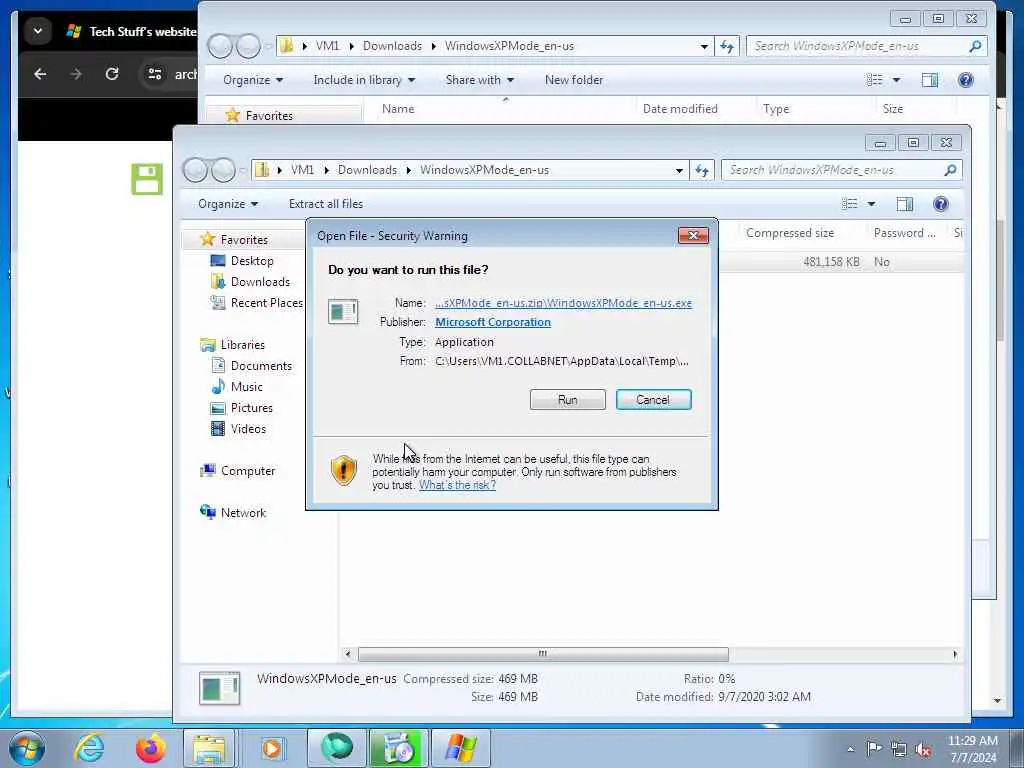Click the Windows flag taskbar icon
This screenshot has width=1024, height=768.
(x=460, y=748)
